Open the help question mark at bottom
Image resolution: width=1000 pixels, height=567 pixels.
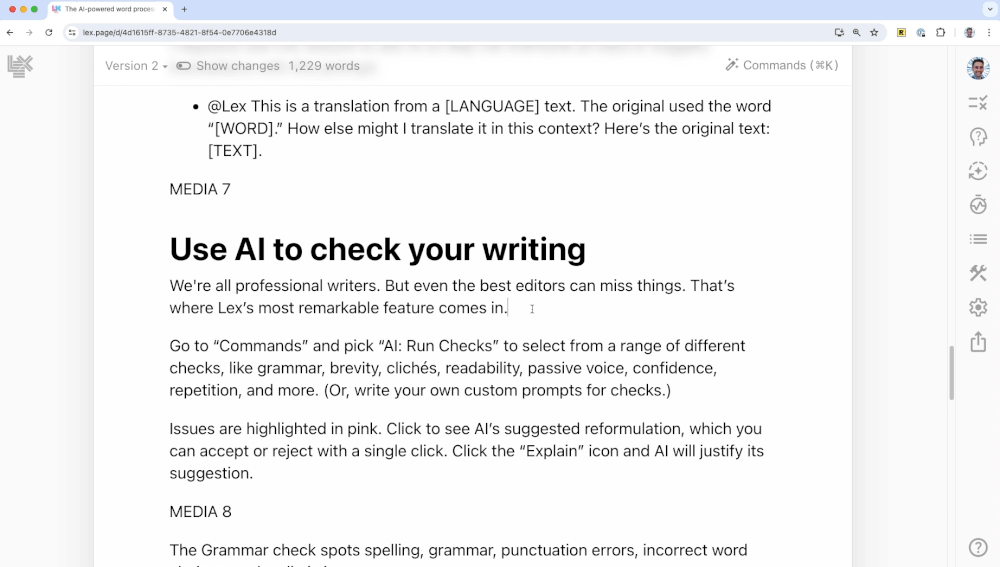coord(978,547)
